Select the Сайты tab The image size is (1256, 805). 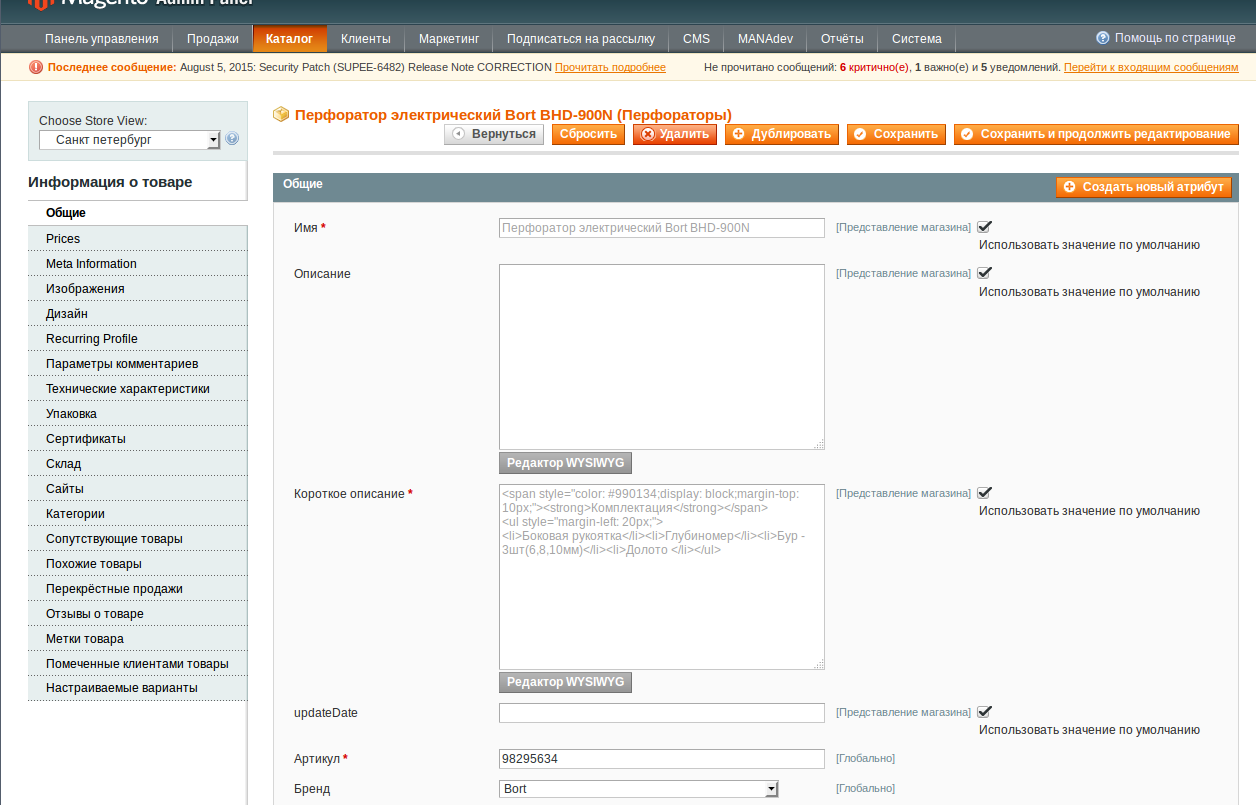137,488
